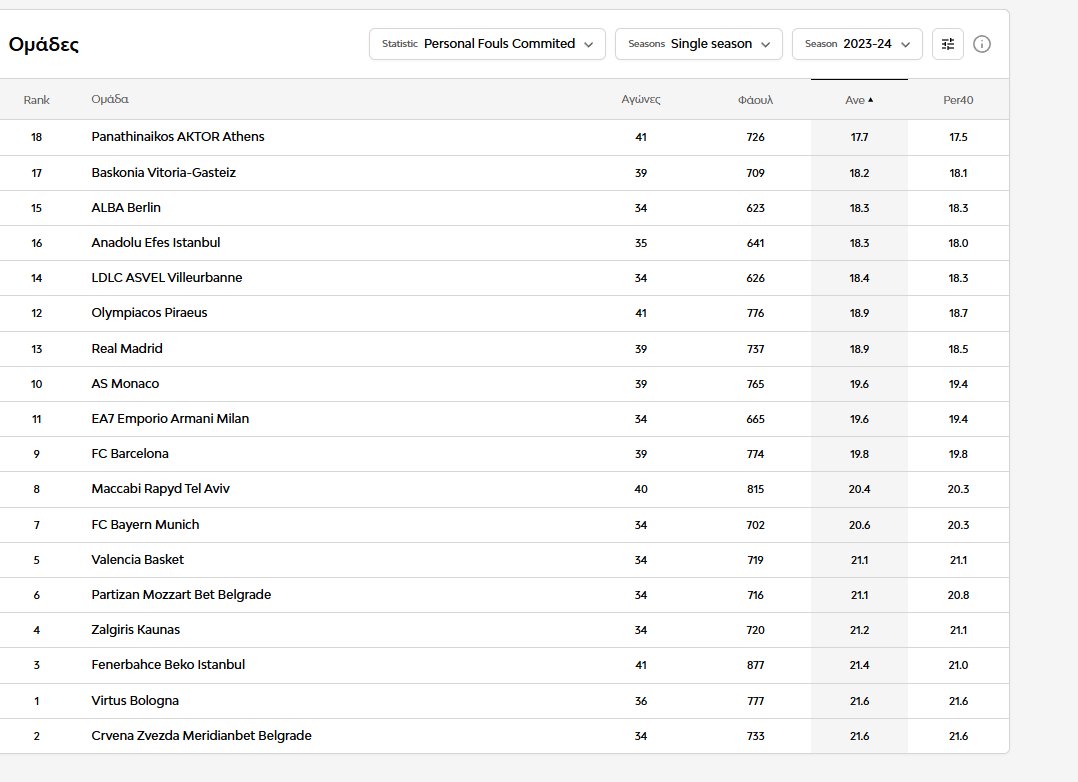Sort by the Rank column header
Screen dimensions: 1078x782
coord(36,100)
